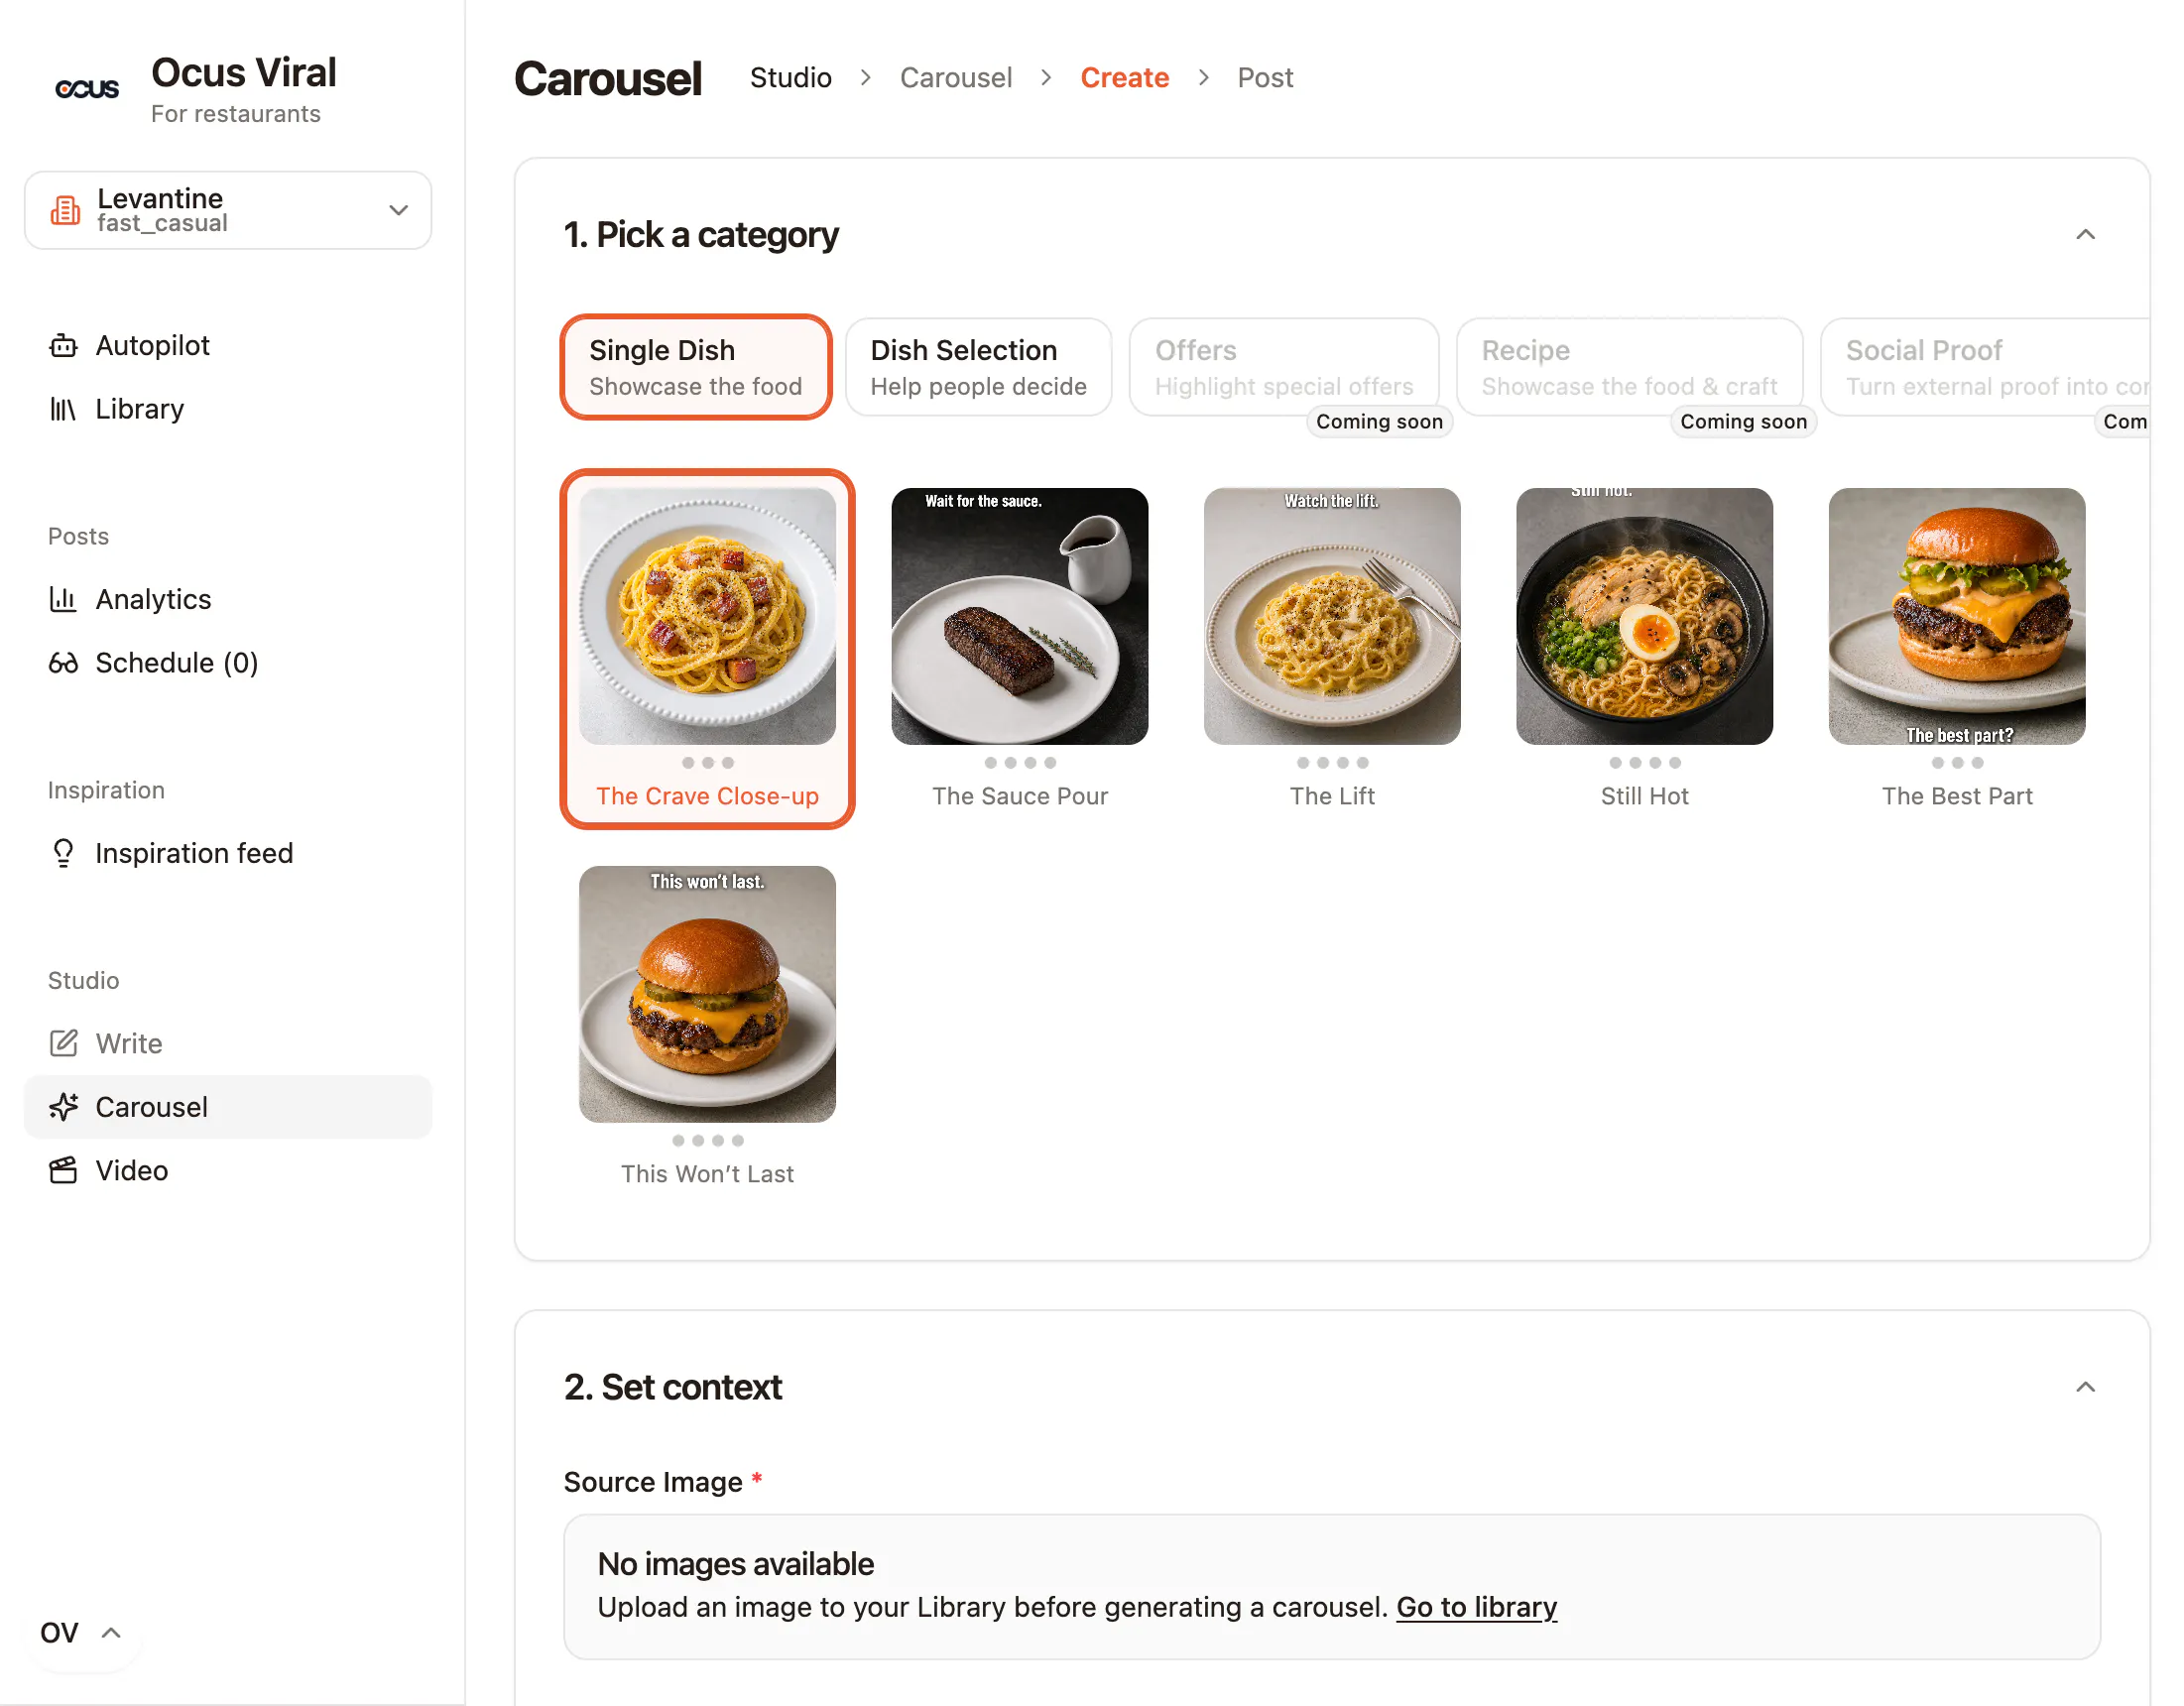Open the Schedule glasses icon
Image resolution: width=2184 pixels, height=1706 pixels.
pos(63,663)
